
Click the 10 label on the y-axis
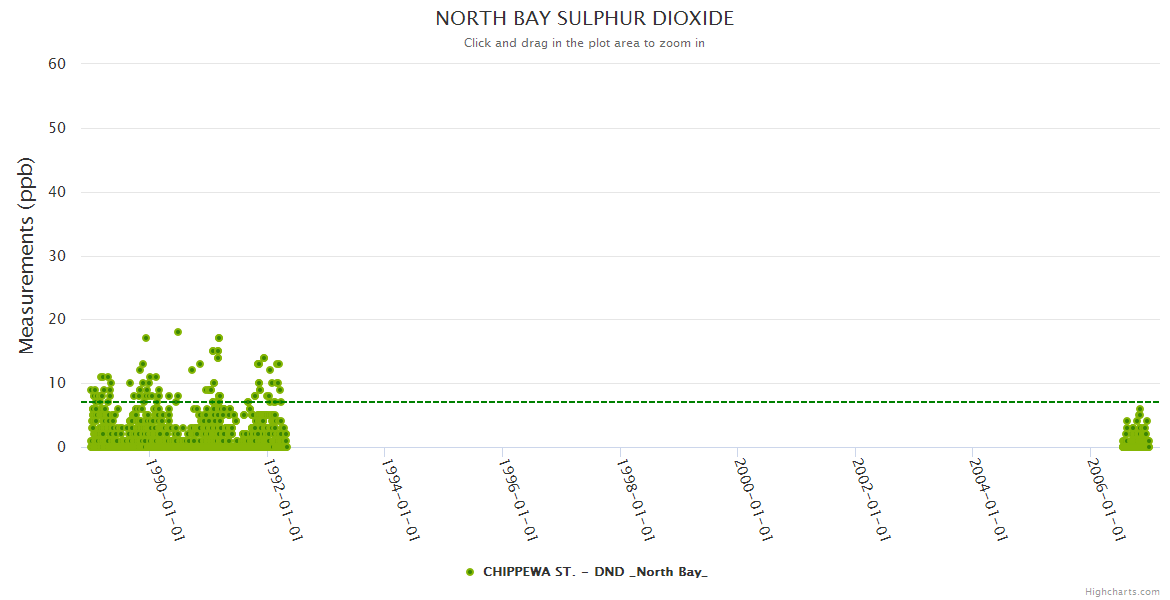click(x=57, y=383)
